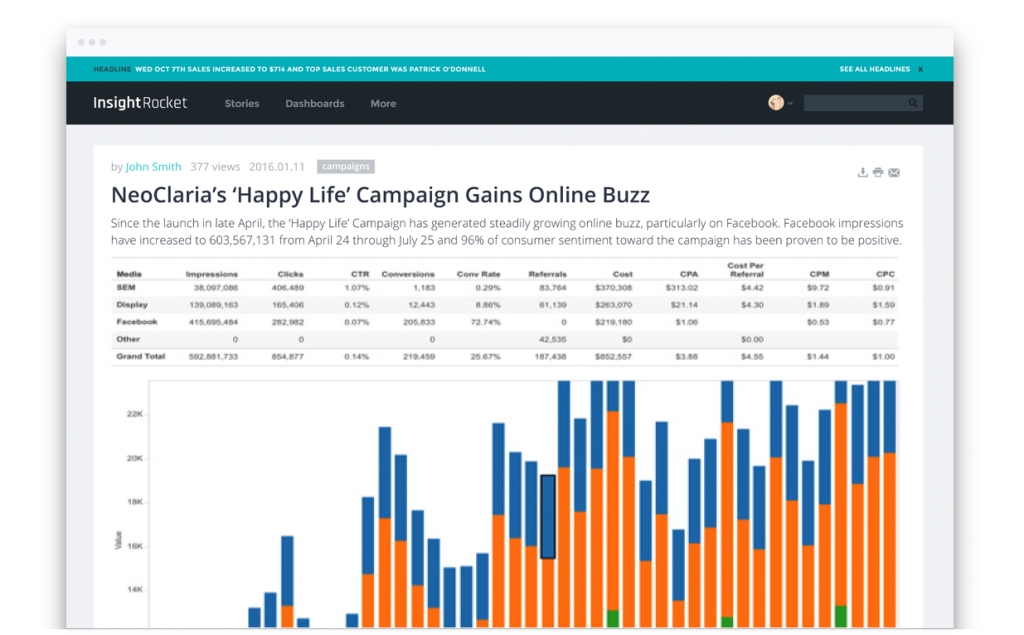The image size is (1024, 635).
Task: Click the Impressions column header
Action: (x=215, y=273)
